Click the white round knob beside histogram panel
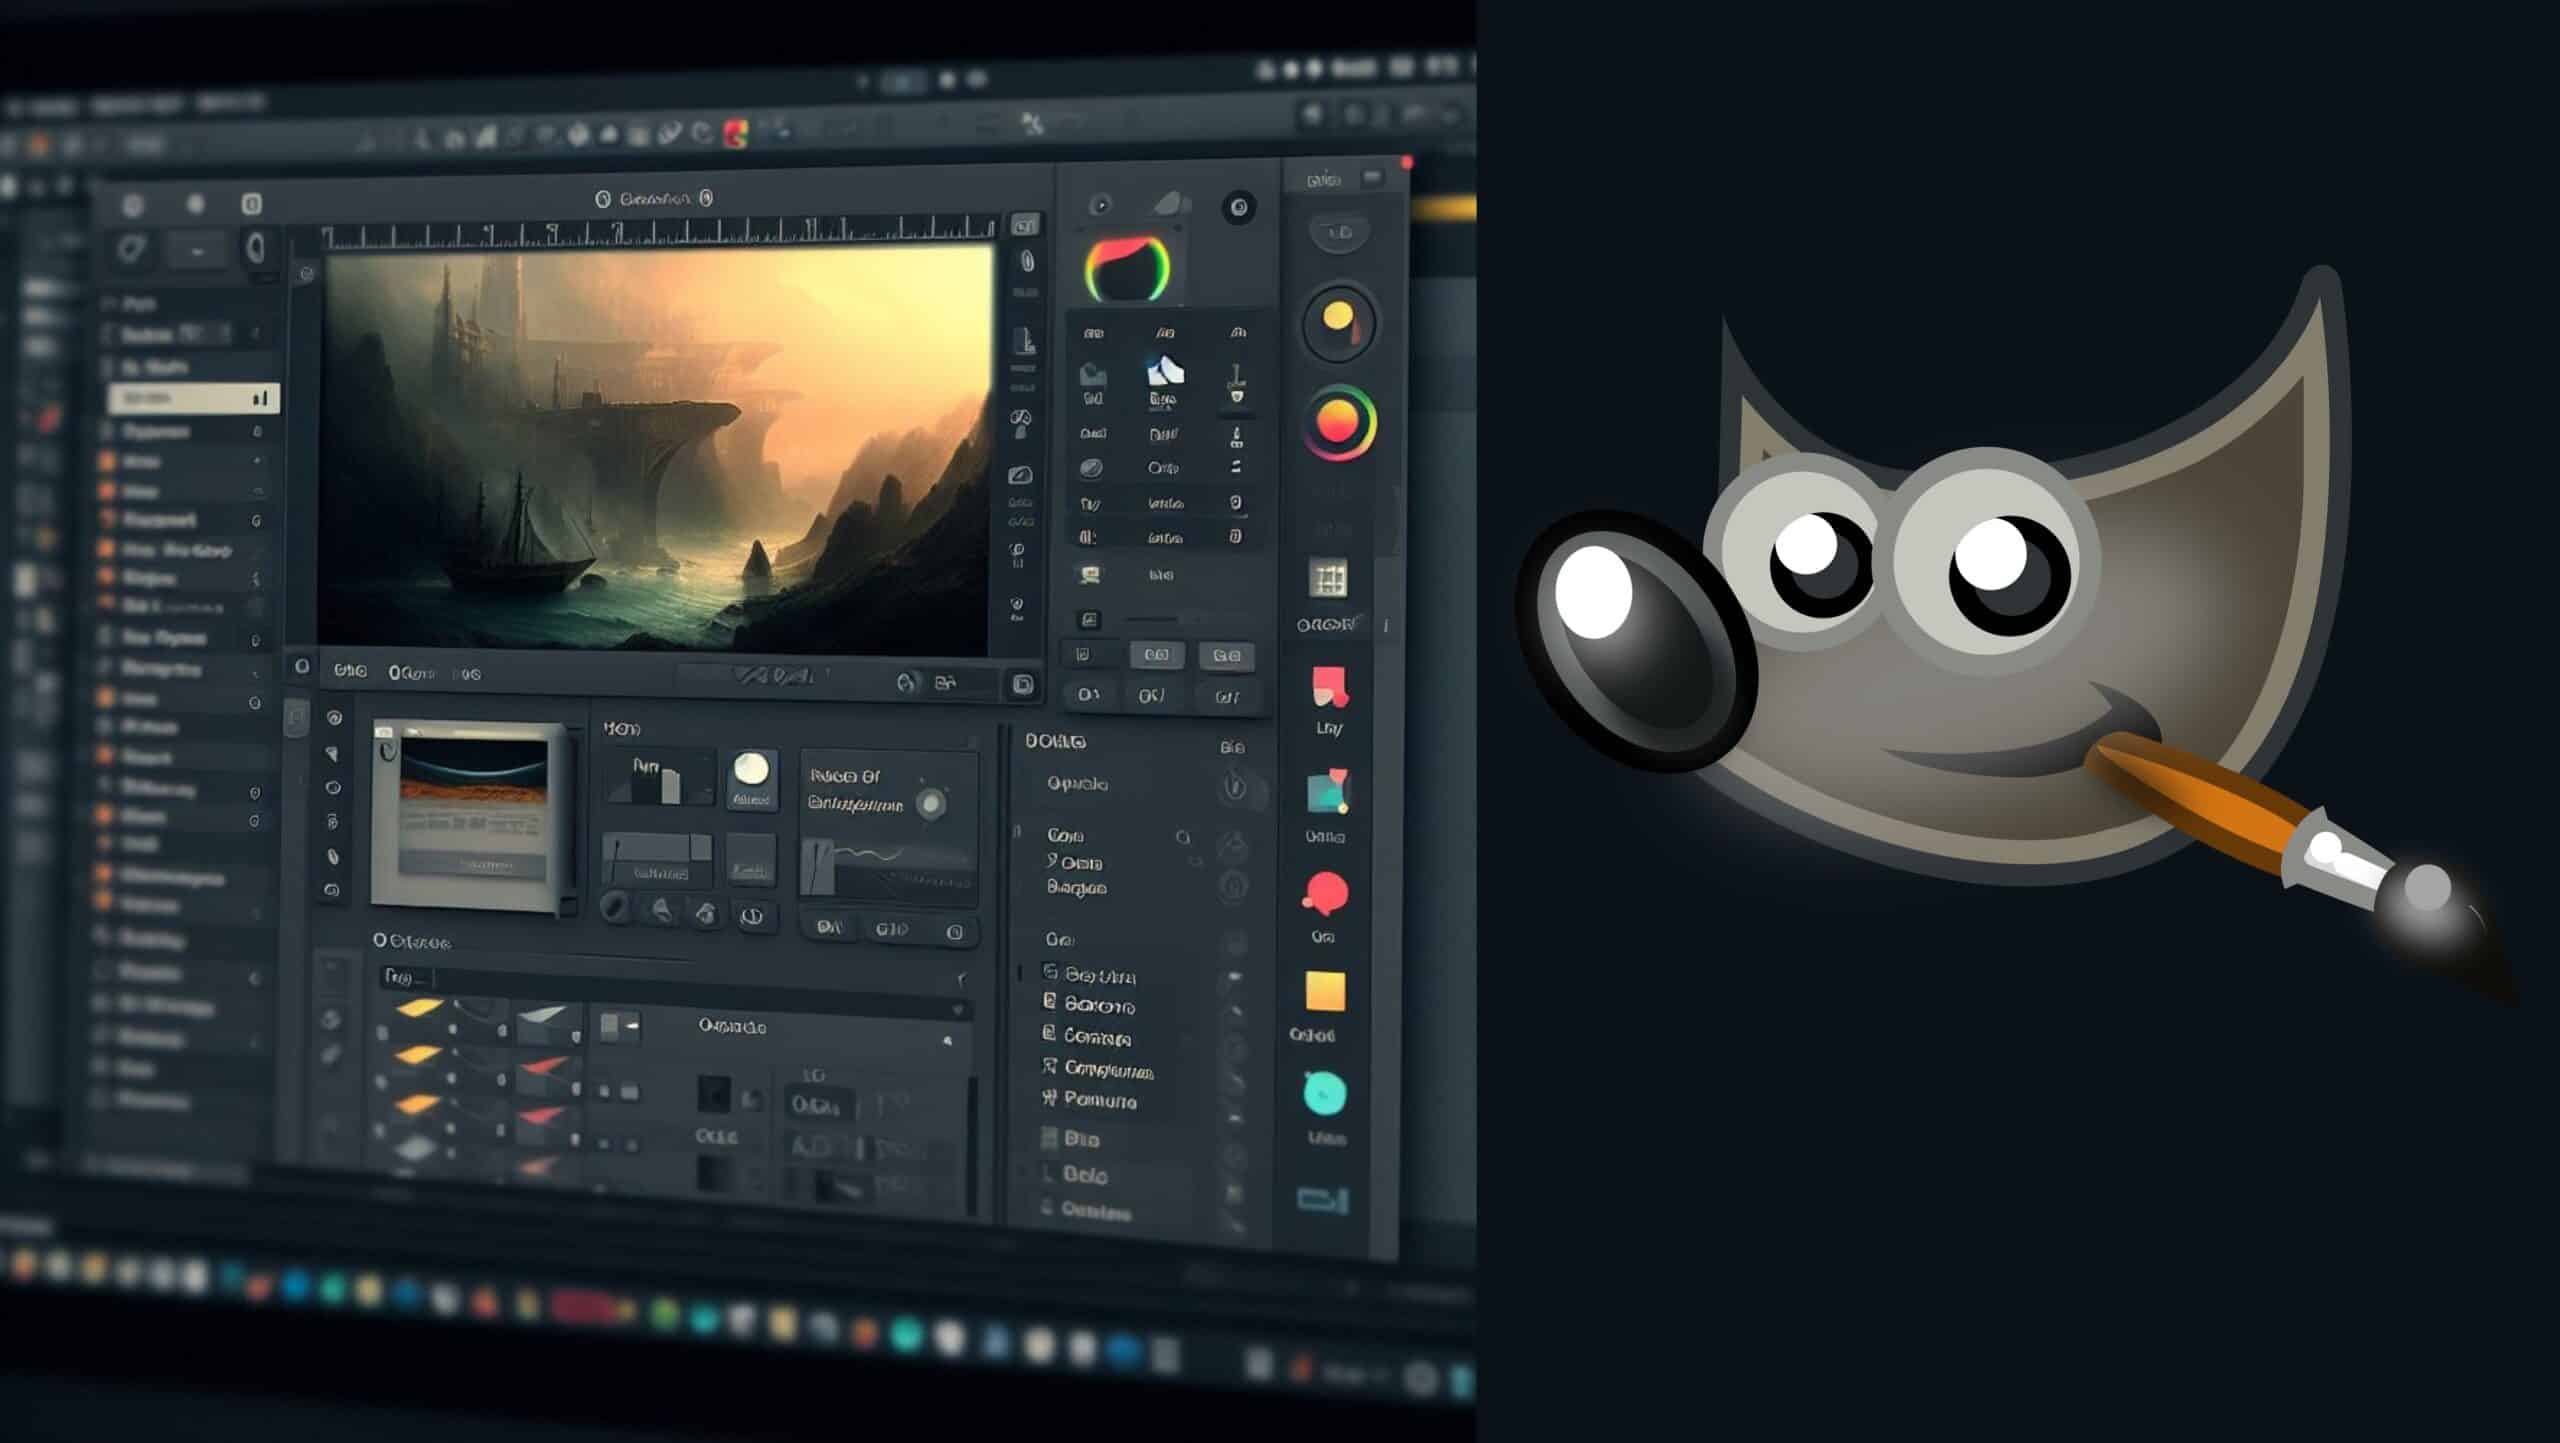The image size is (2560, 1443). 751,770
